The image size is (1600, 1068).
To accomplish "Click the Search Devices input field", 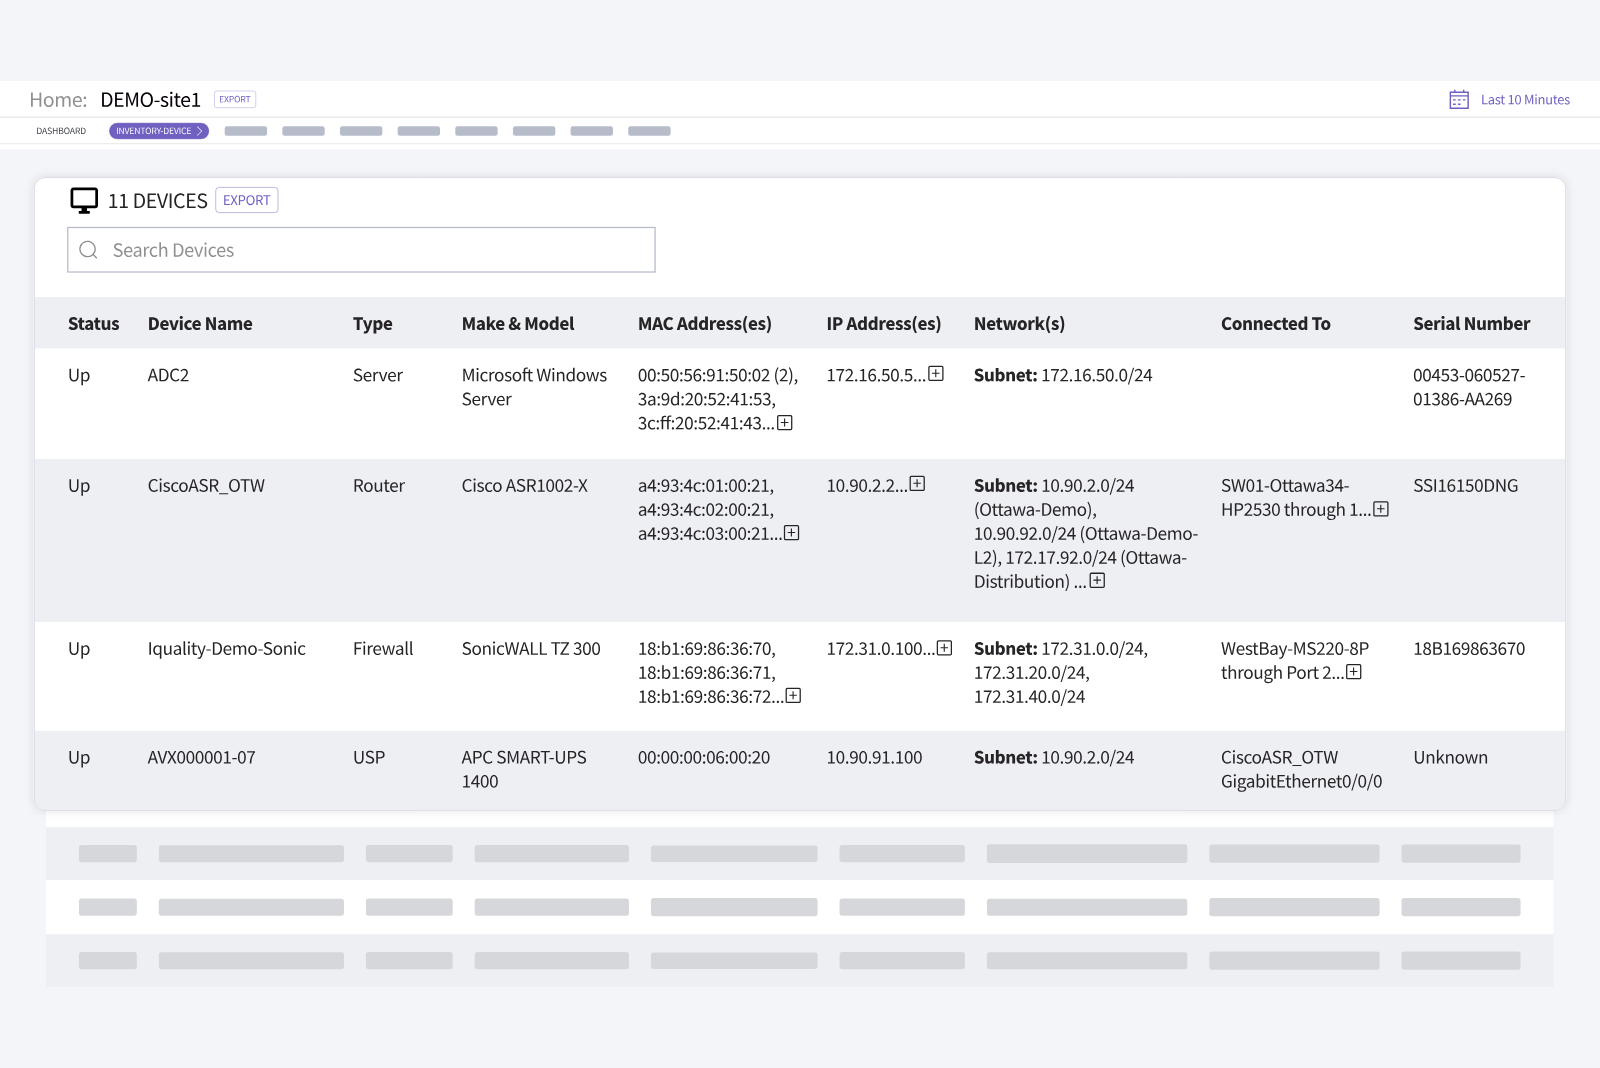I will coord(361,250).
